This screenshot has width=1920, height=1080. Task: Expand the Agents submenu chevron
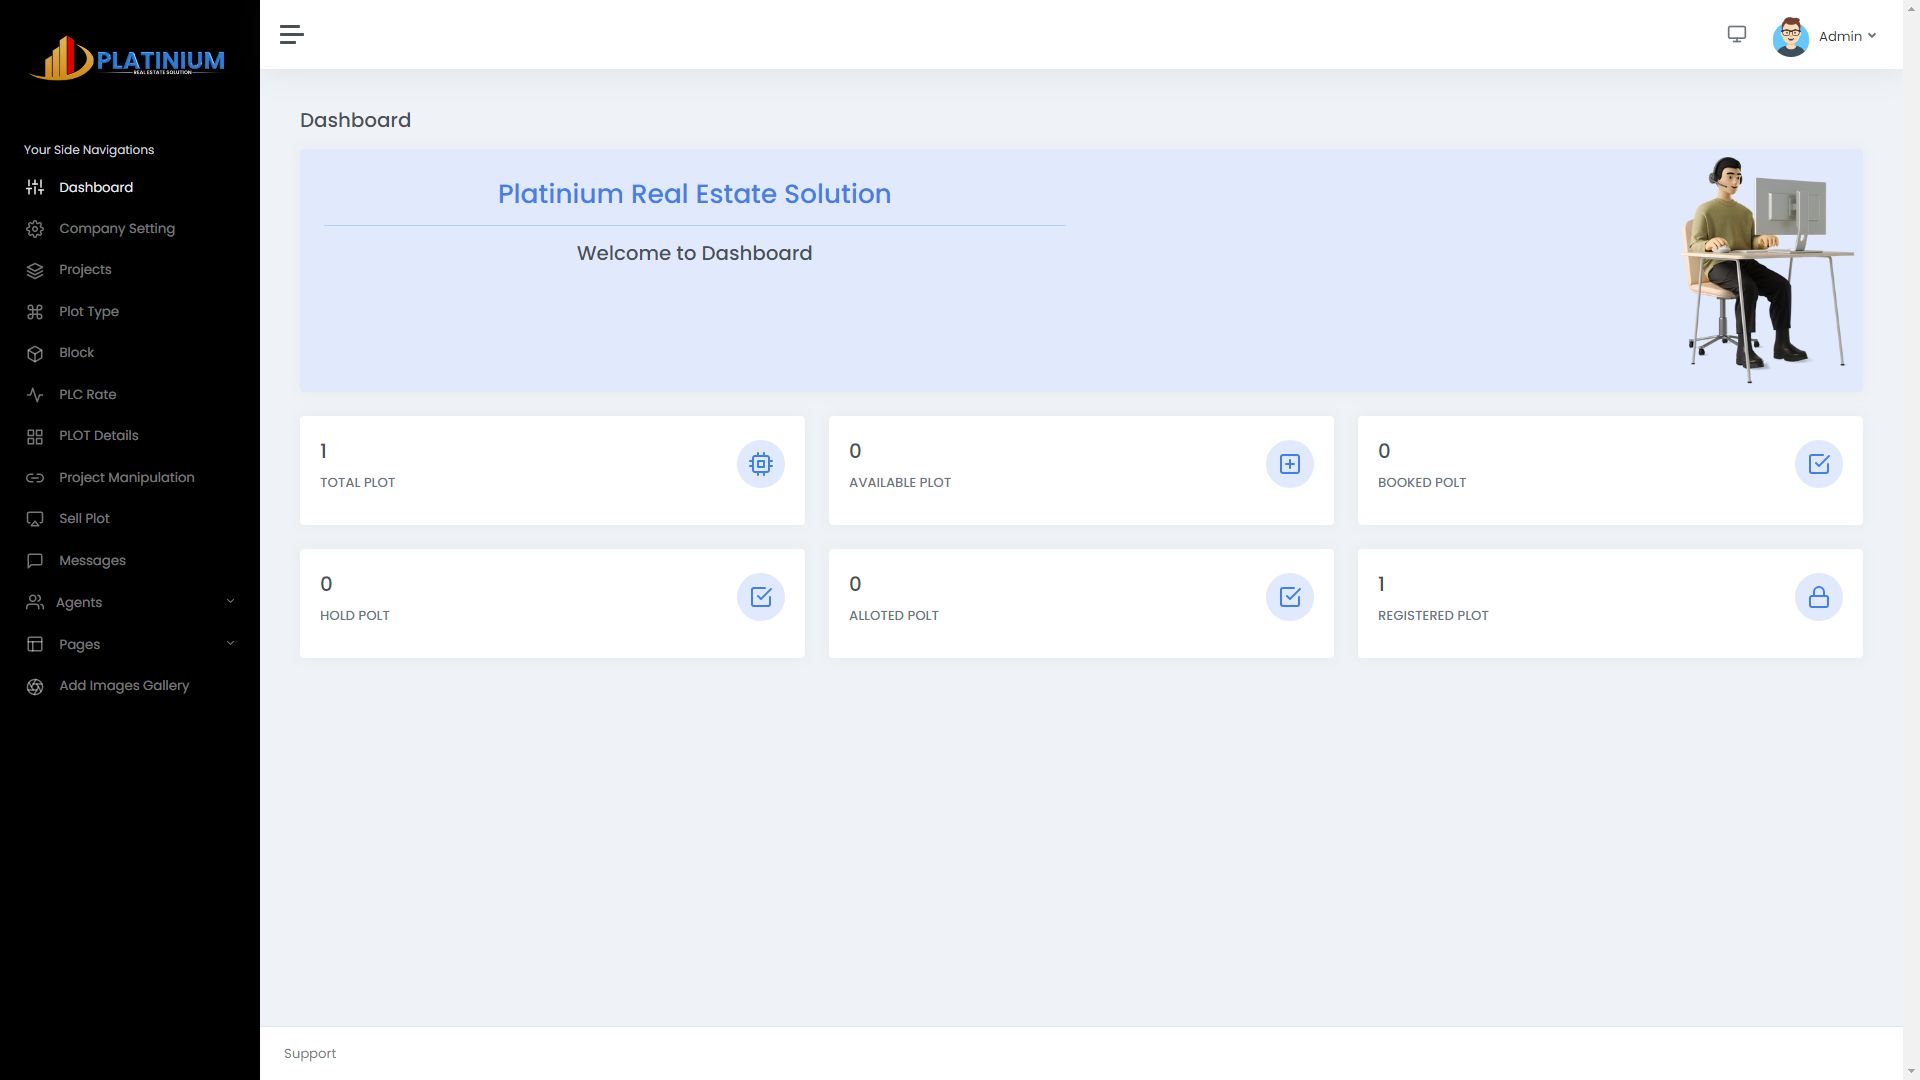(x=230, y=602)
